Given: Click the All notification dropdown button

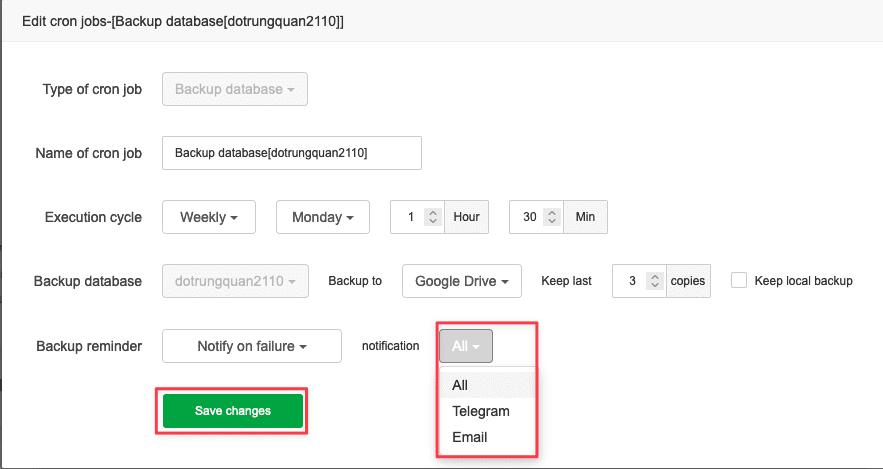Looking at the screenshot, I should [x=465, y=346].
